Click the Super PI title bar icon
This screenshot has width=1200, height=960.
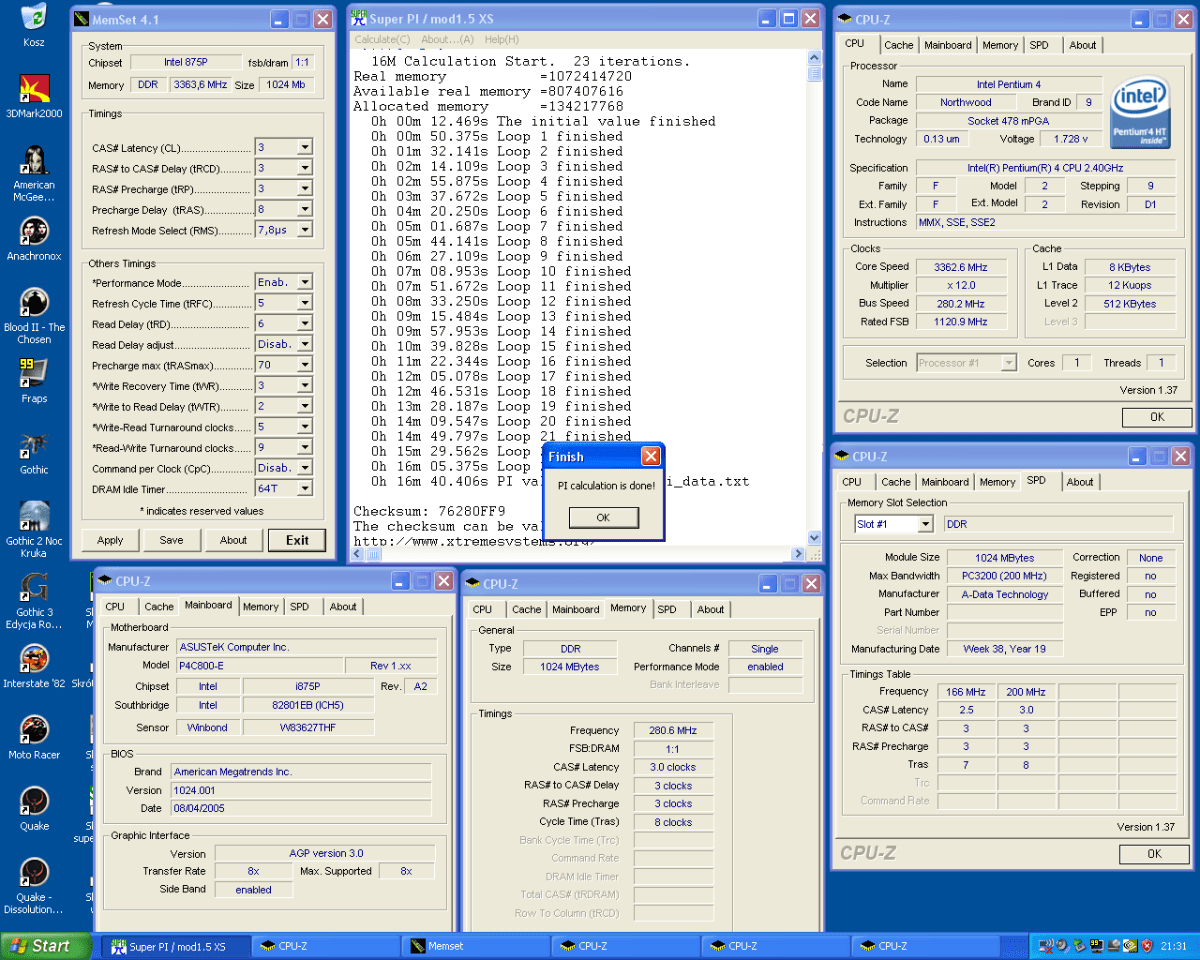click(x=358, y=19)
